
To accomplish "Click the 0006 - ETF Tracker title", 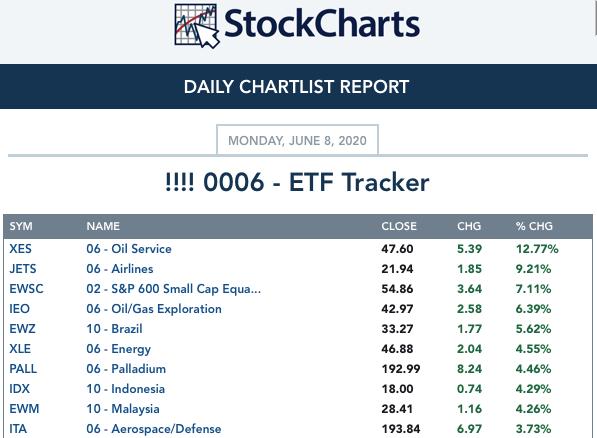I will [297, 182].
